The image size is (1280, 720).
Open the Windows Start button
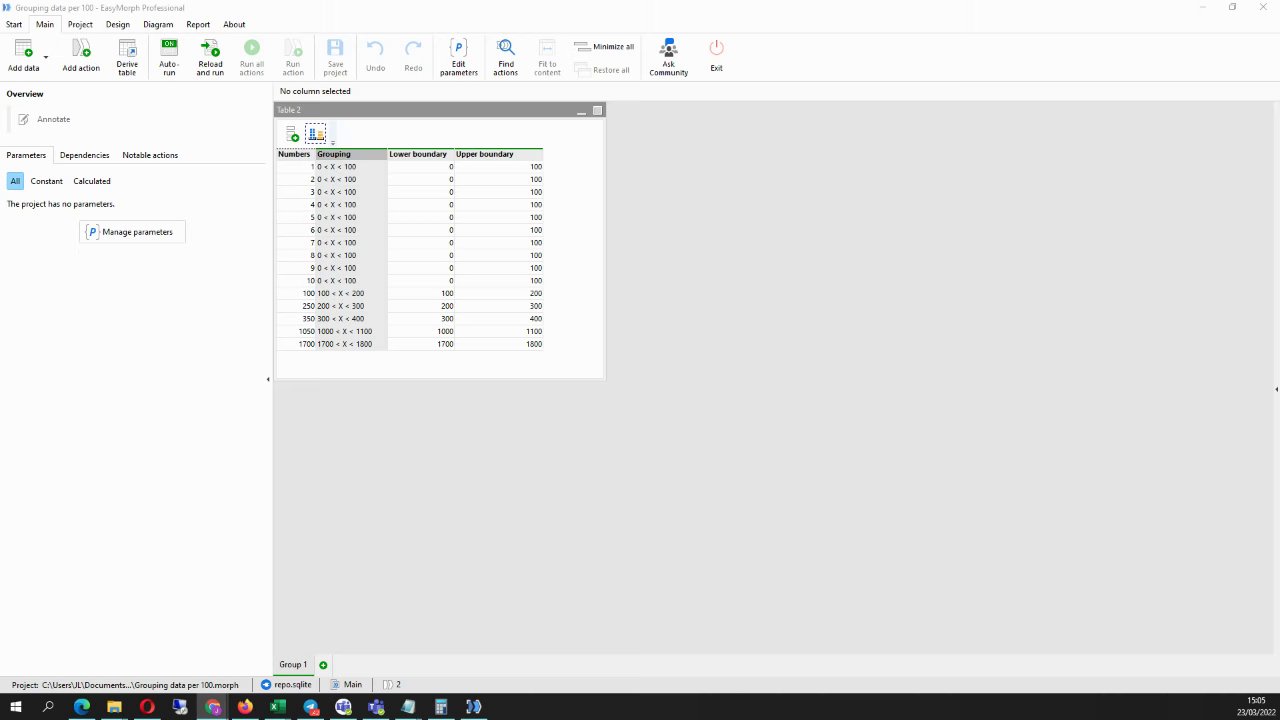pos(16,707)
